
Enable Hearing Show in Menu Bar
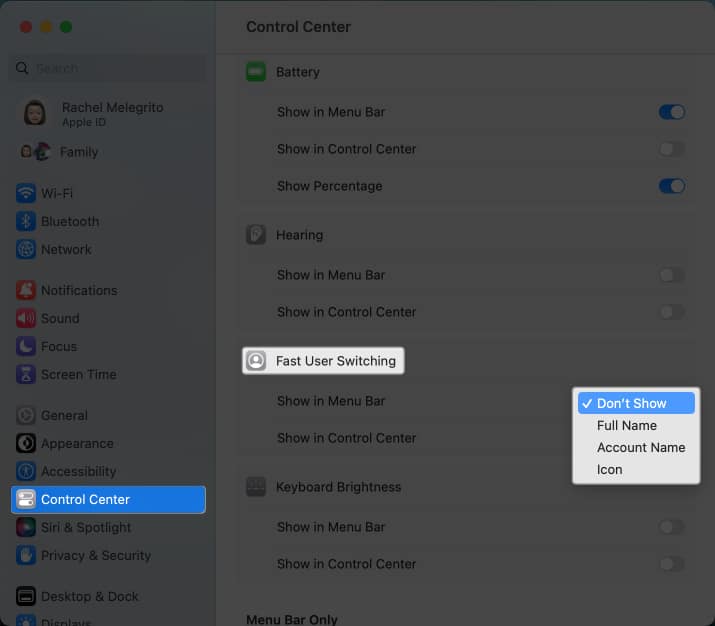coord(672,275)
